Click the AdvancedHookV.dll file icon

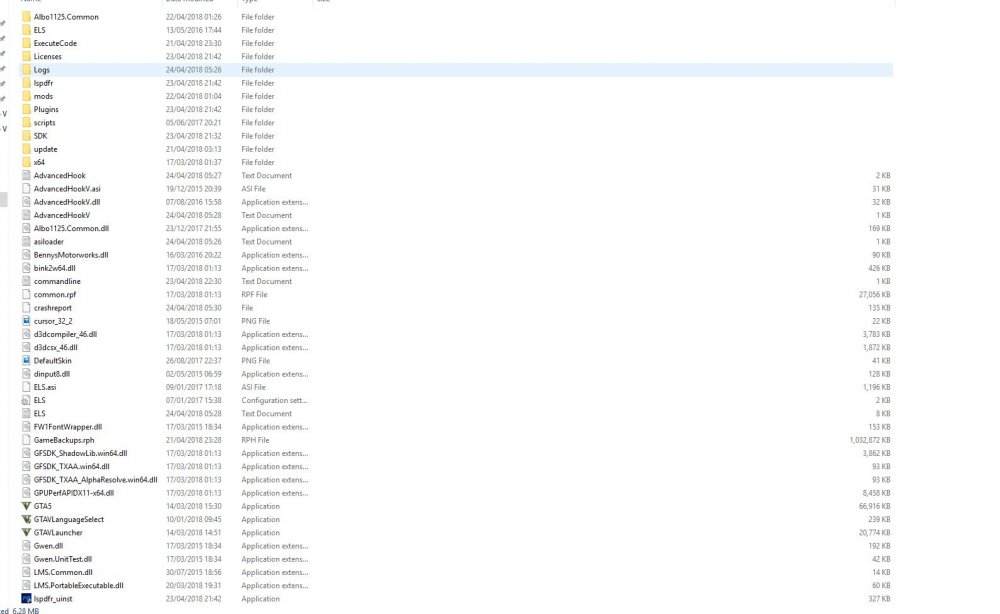click(26, 201)
